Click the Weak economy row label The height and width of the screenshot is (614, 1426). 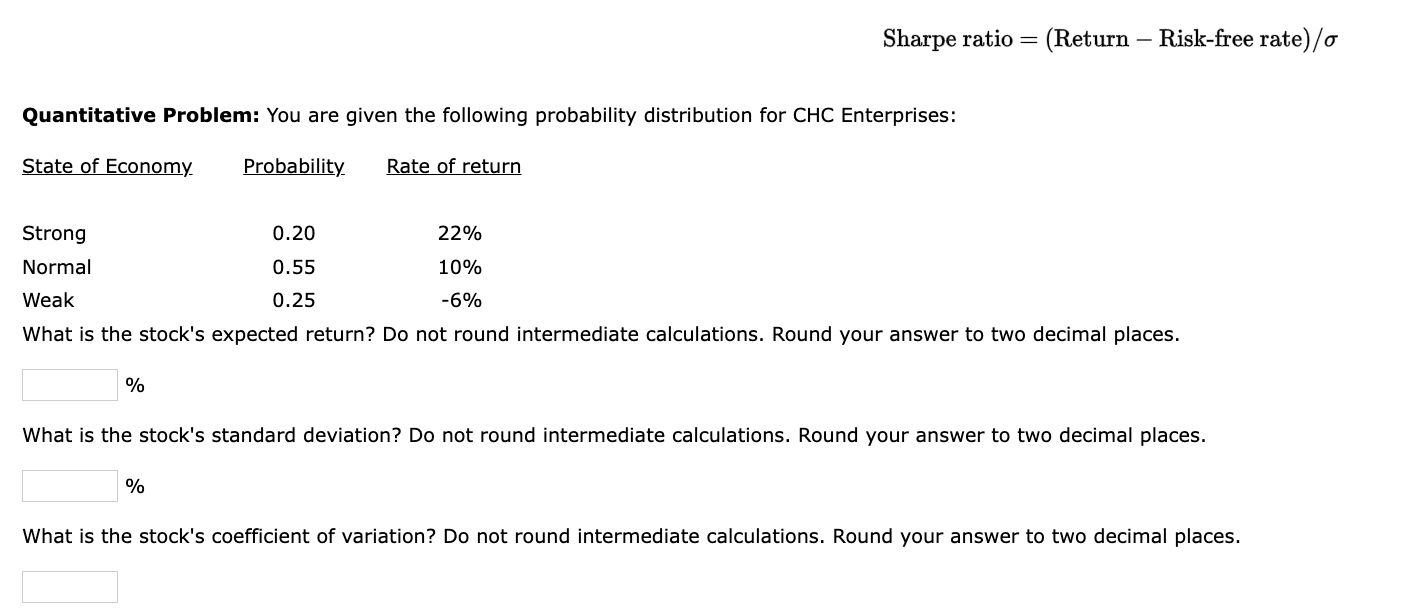[x=47, y=300]
